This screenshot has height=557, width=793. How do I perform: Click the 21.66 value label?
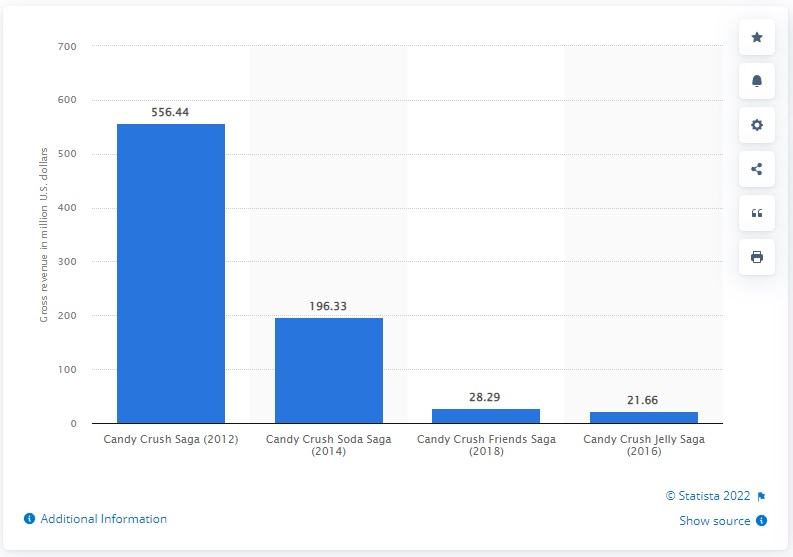tap(642, 400)
